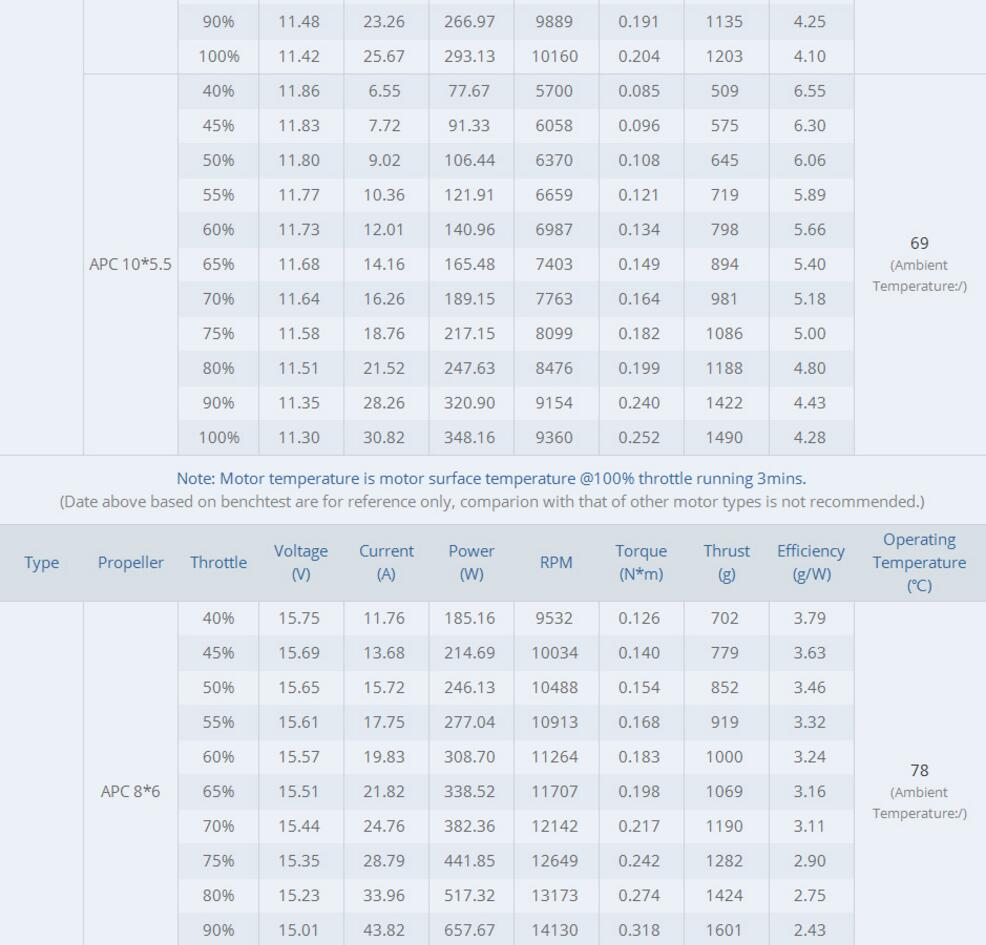Click the Throttle column header

point(218,563)
